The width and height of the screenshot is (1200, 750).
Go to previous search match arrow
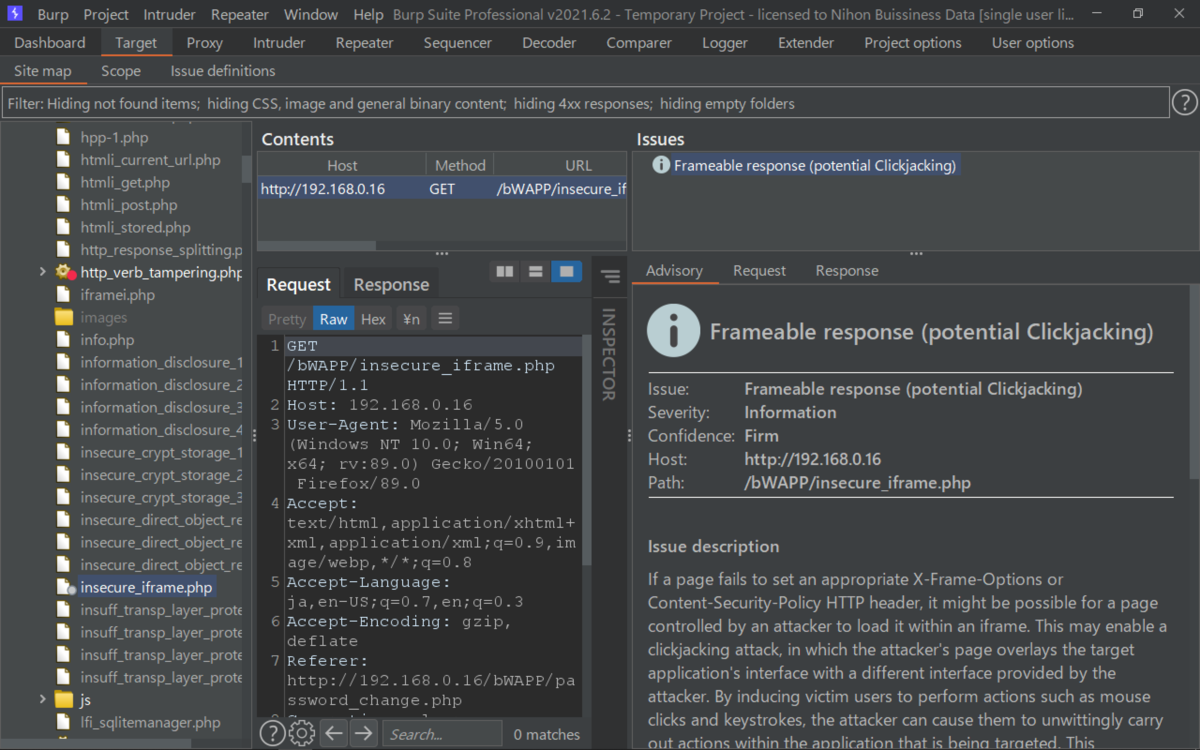(x=334, y=734)
